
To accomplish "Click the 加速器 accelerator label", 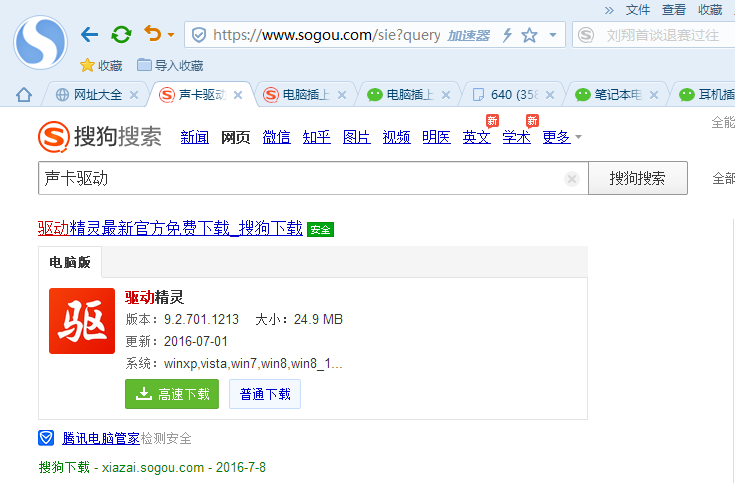I will (468, 35).
